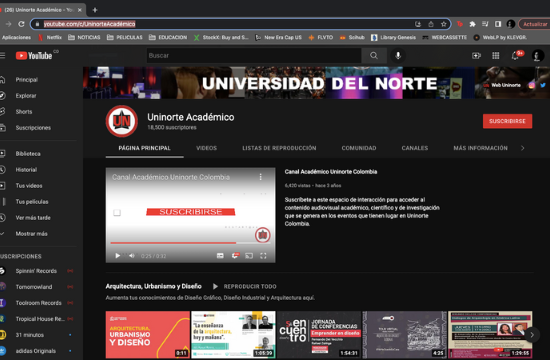This screenshot has width=550, height=360.
Task: Open Shorts in sidebar
Action: (x=24, y=112)
